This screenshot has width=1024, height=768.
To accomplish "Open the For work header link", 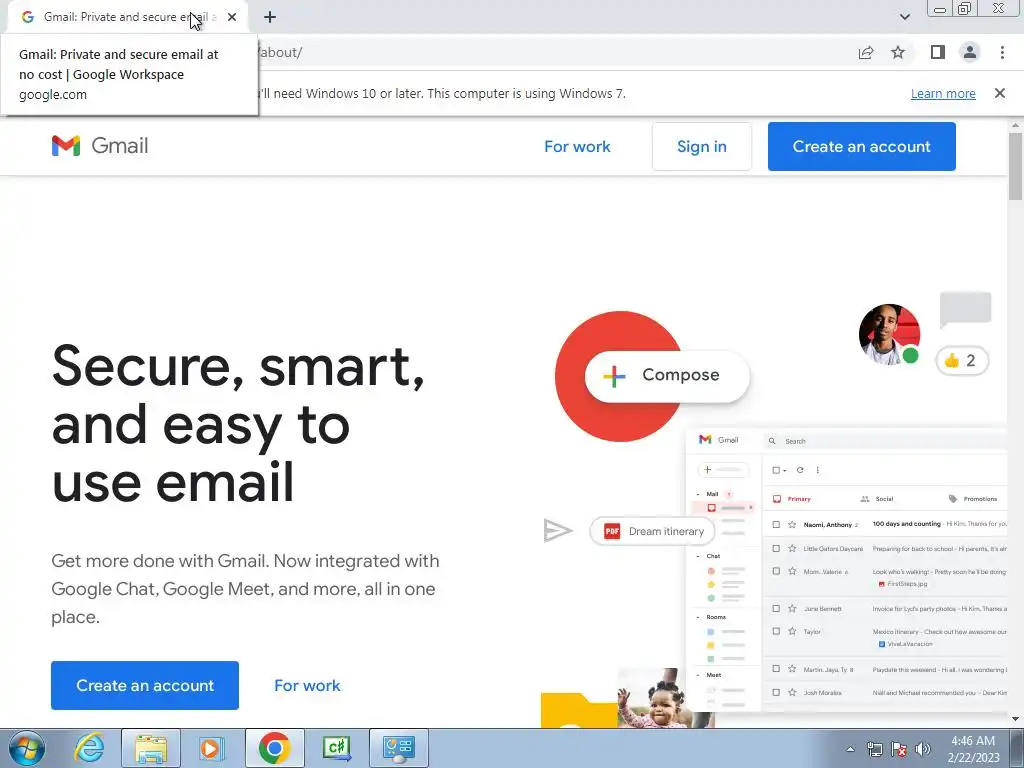I will coord(577,146).
